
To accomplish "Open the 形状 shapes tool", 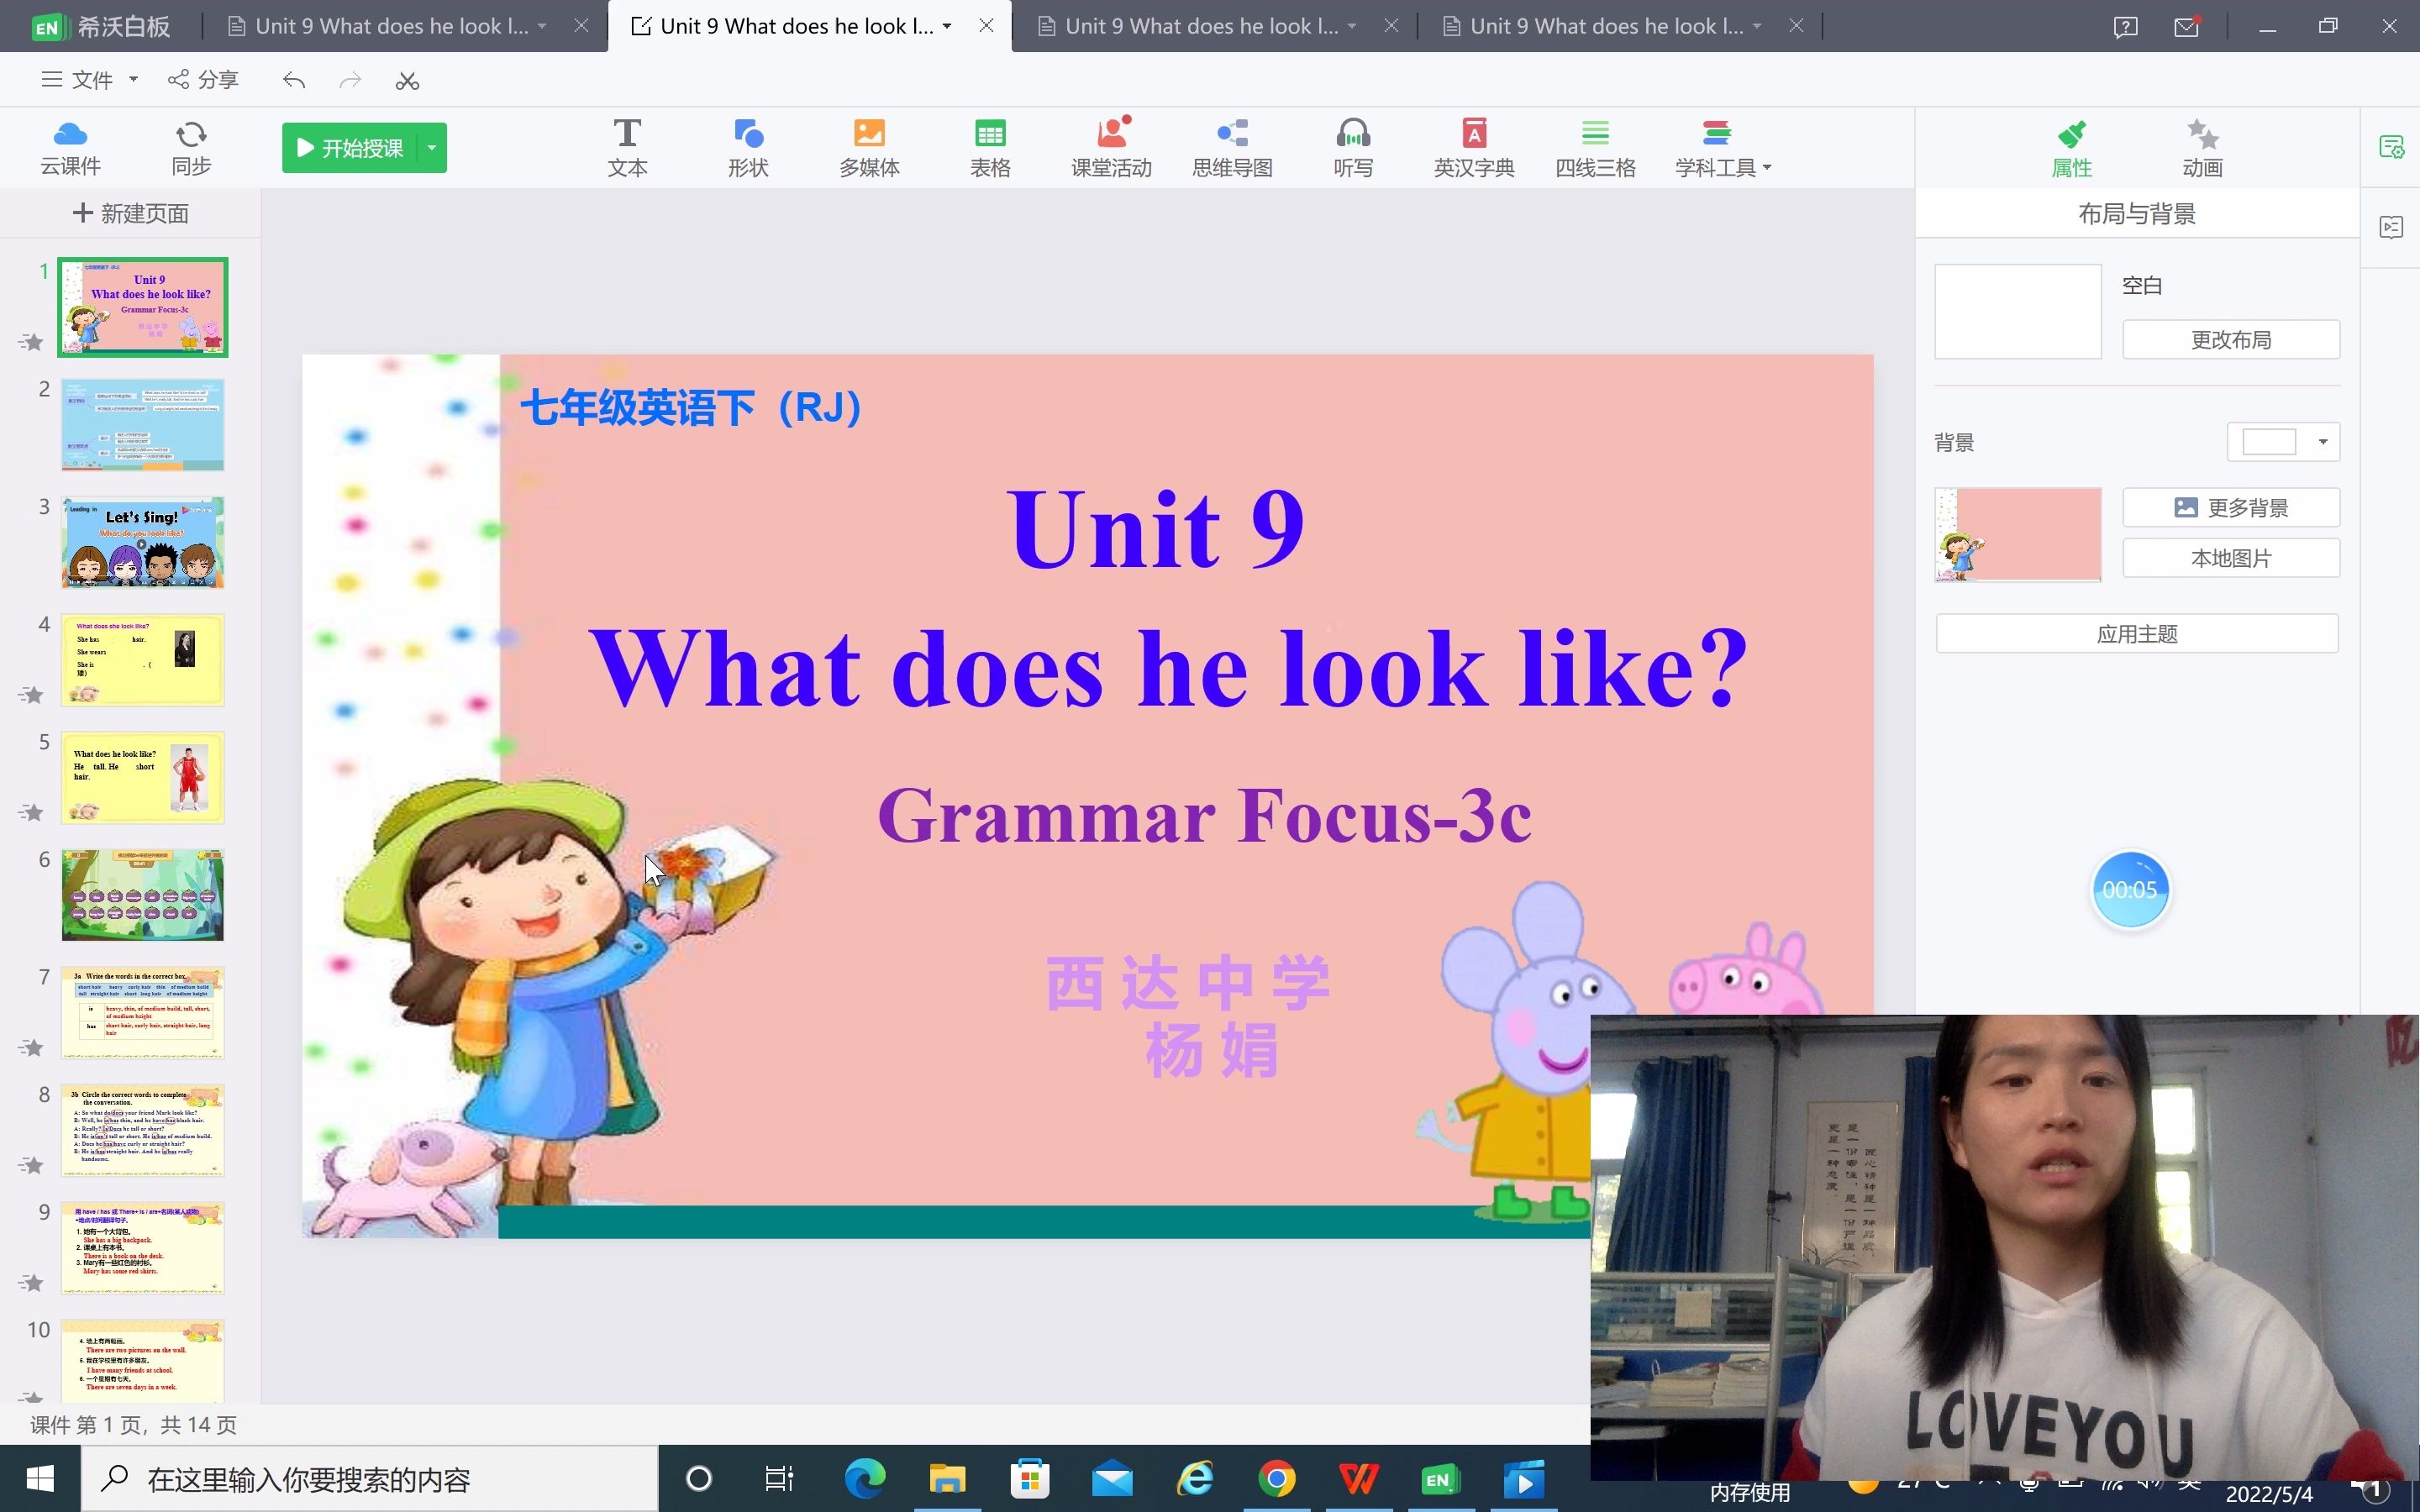I will click(x=748, y=147).
